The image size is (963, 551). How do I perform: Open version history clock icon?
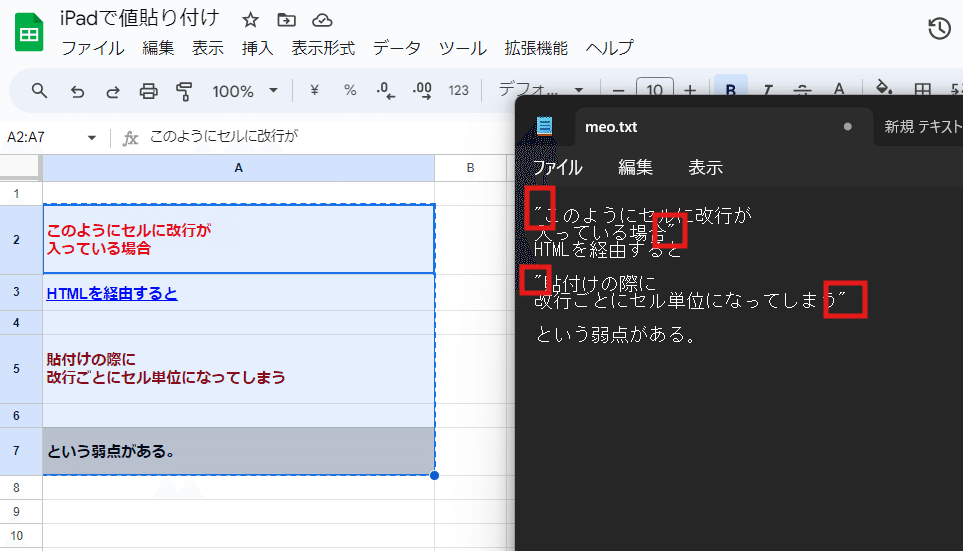[939, 29]
